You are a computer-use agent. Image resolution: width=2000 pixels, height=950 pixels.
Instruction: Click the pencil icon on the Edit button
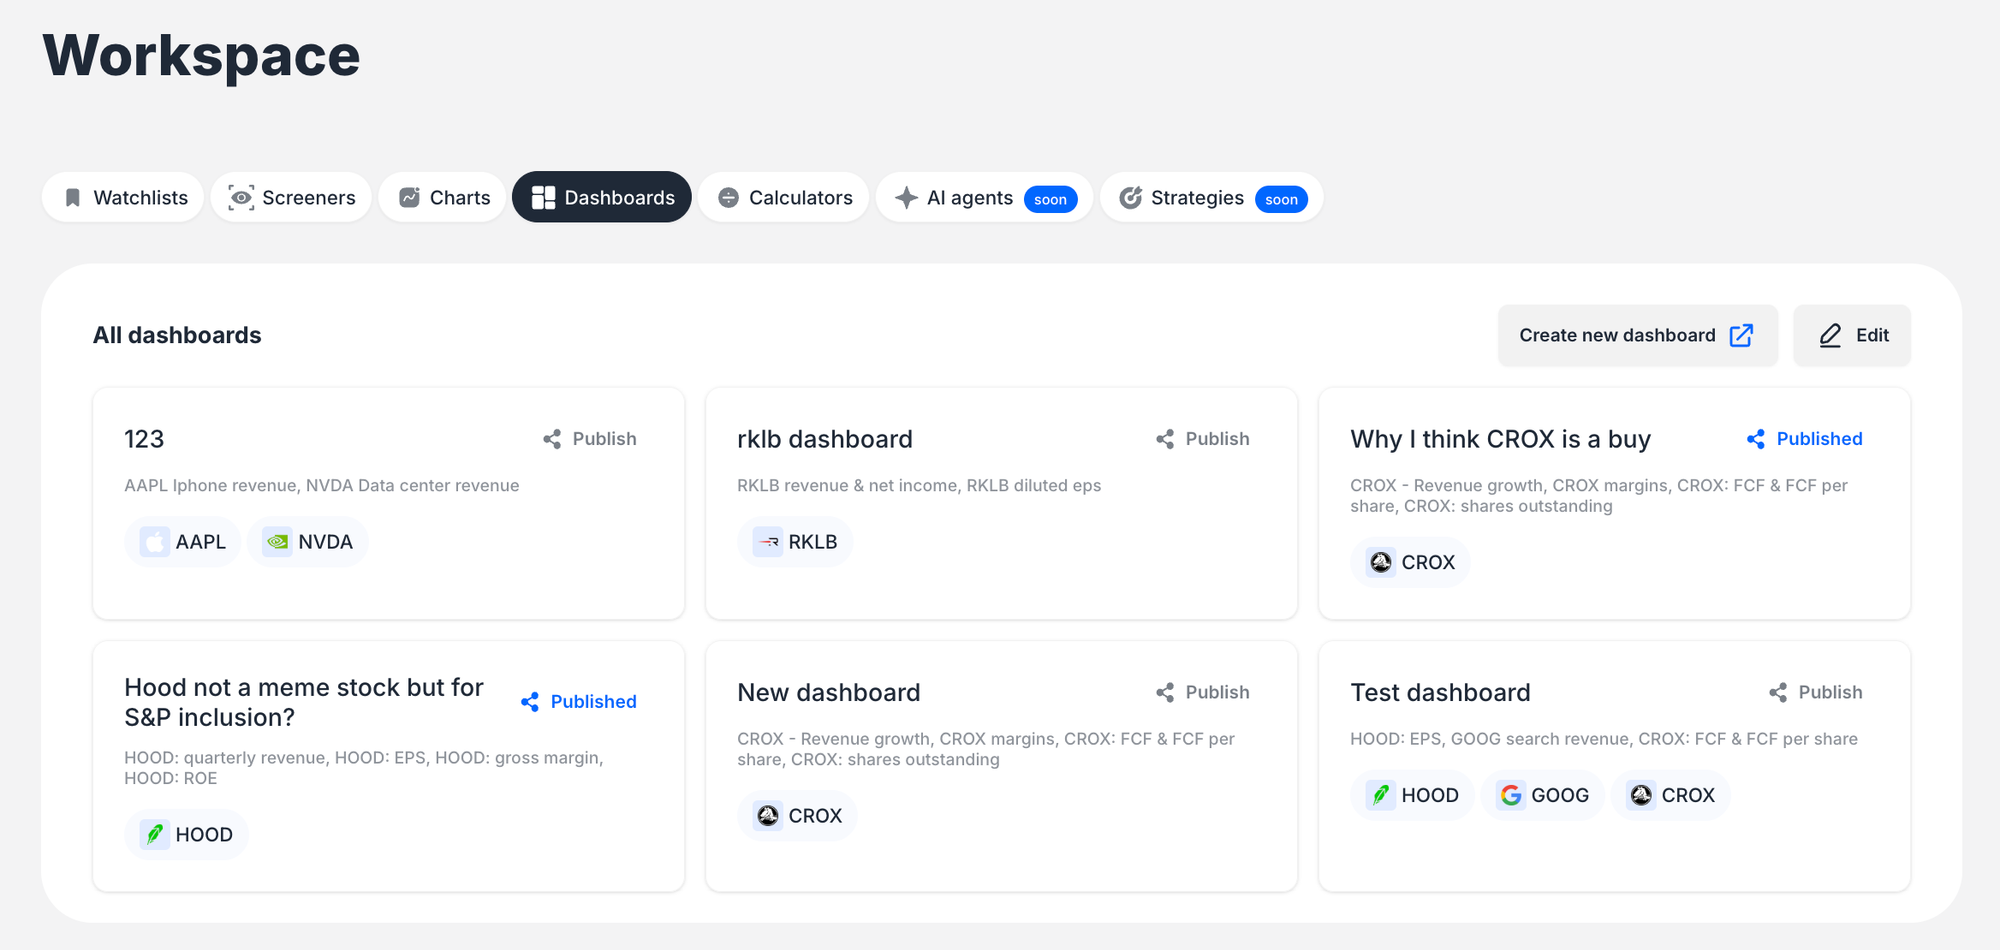point(1830,336)
